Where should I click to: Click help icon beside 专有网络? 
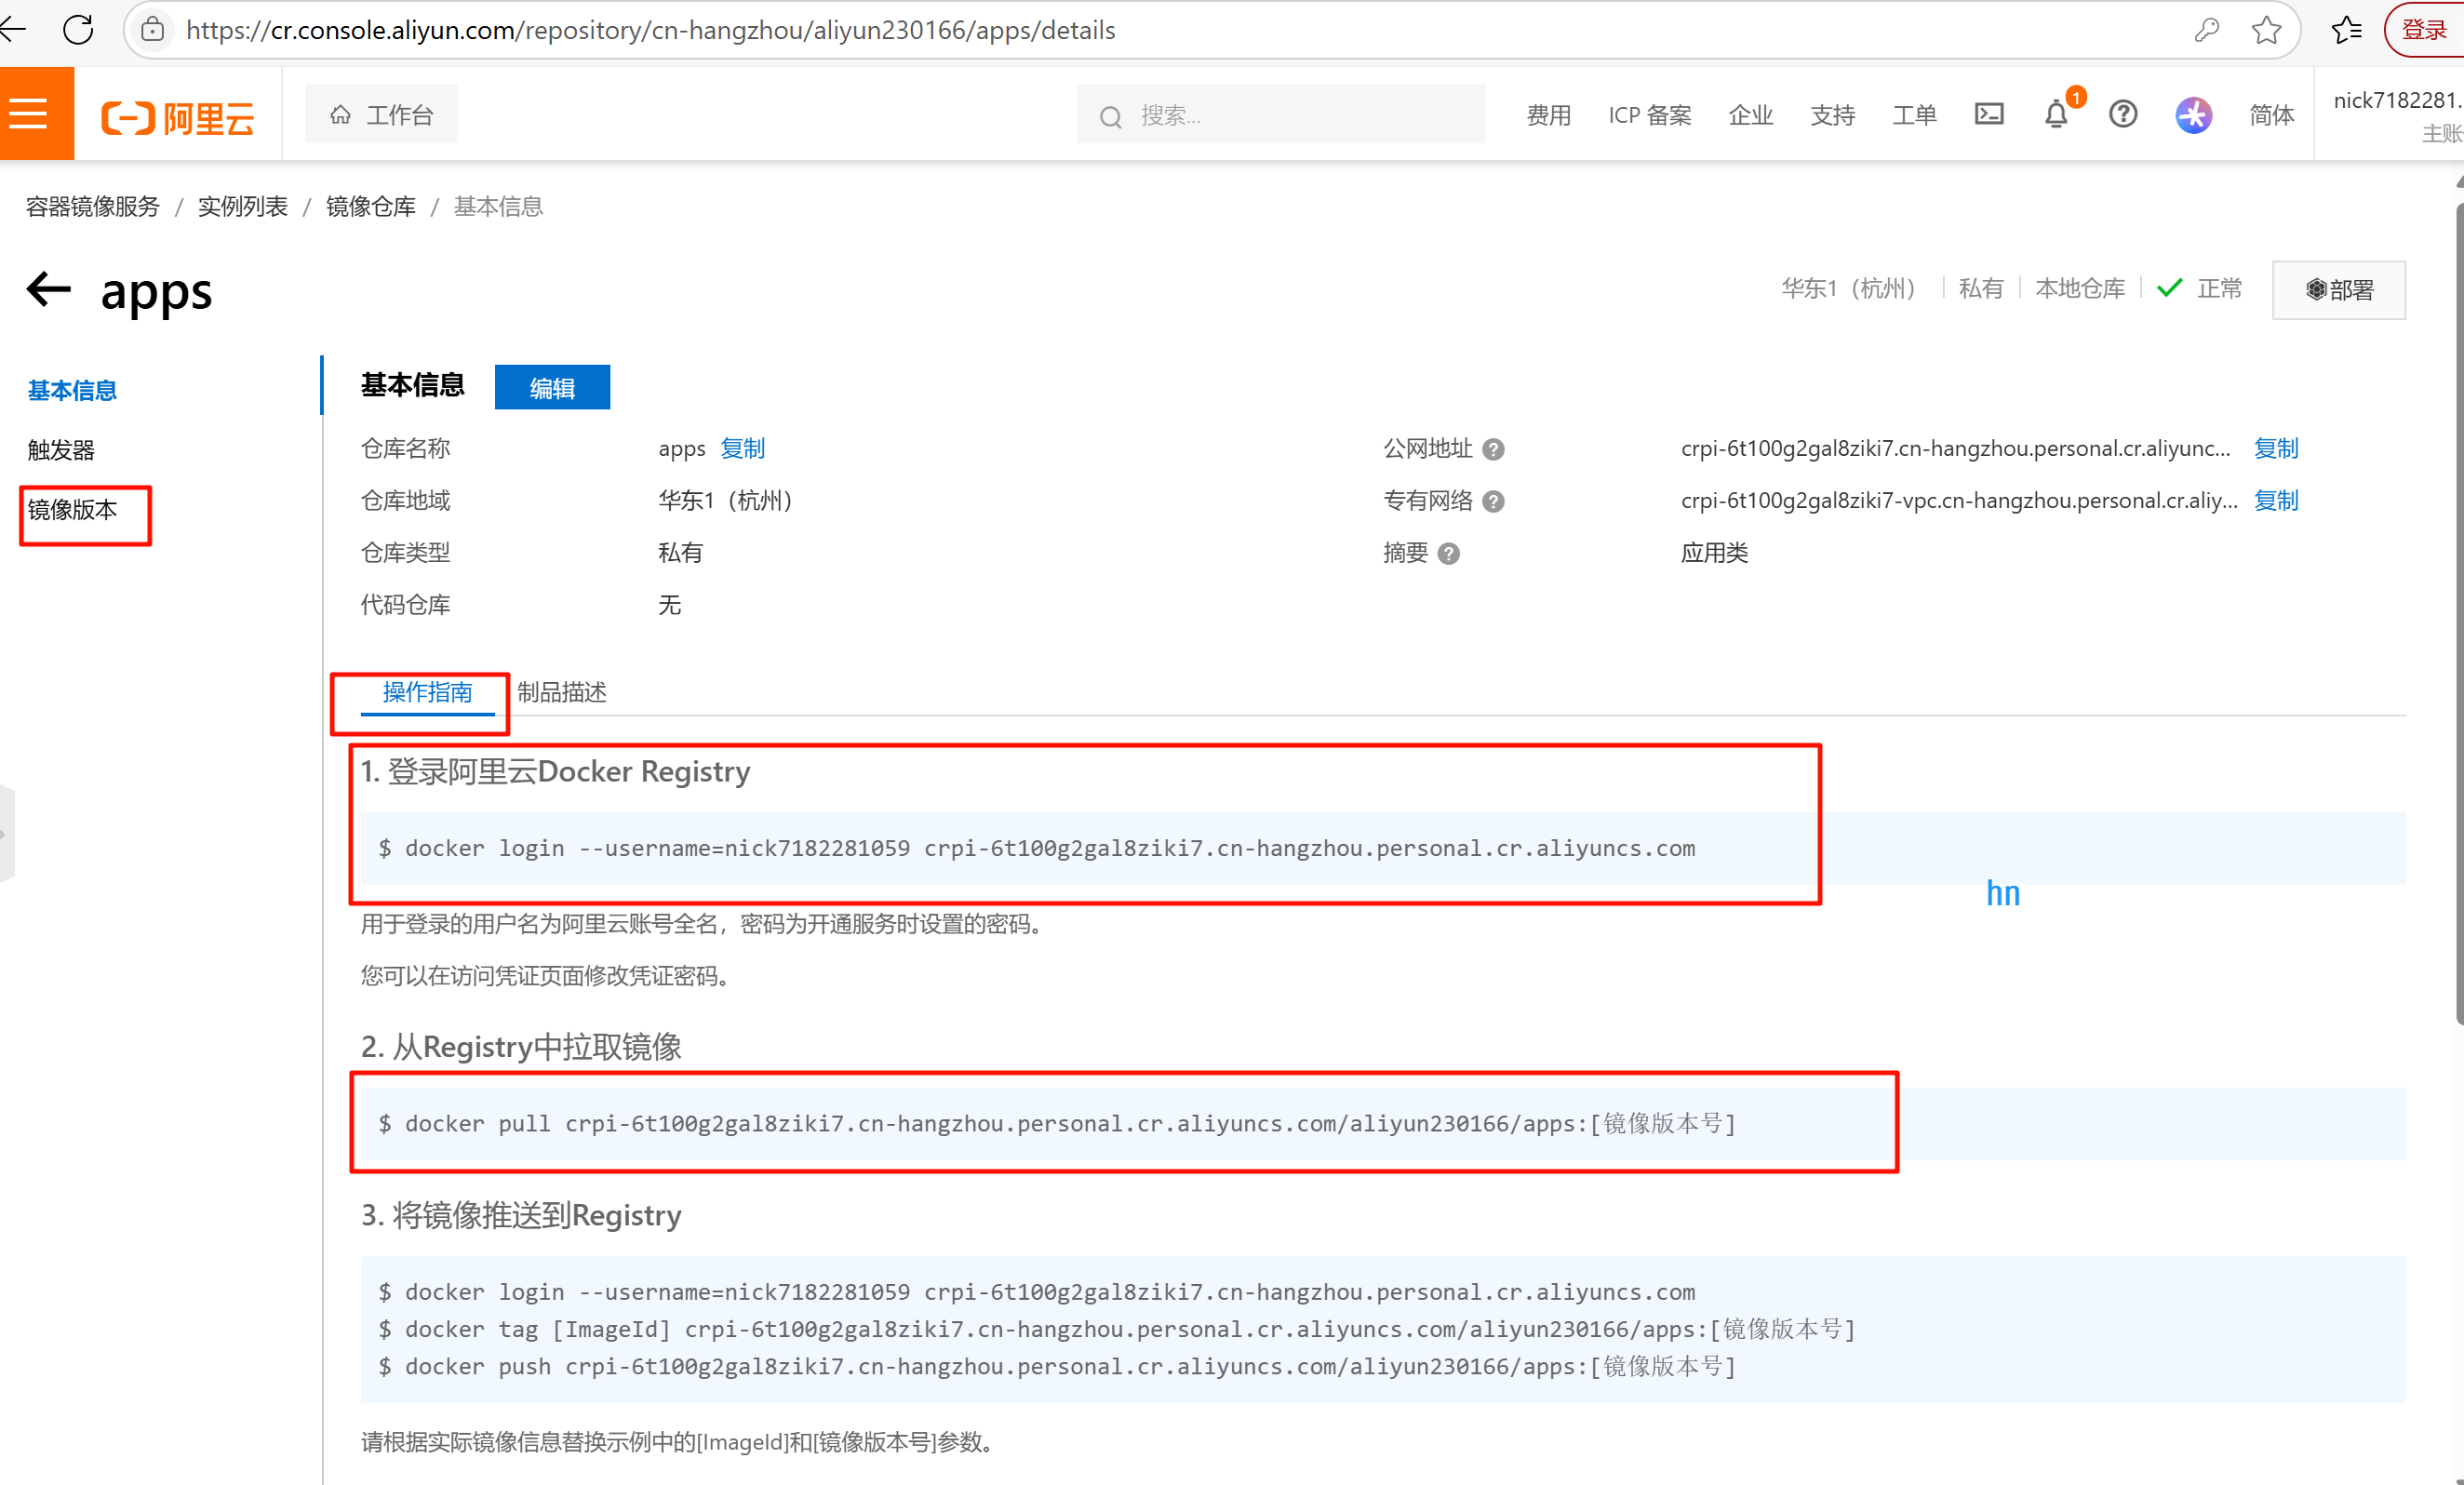[1493, 502]
